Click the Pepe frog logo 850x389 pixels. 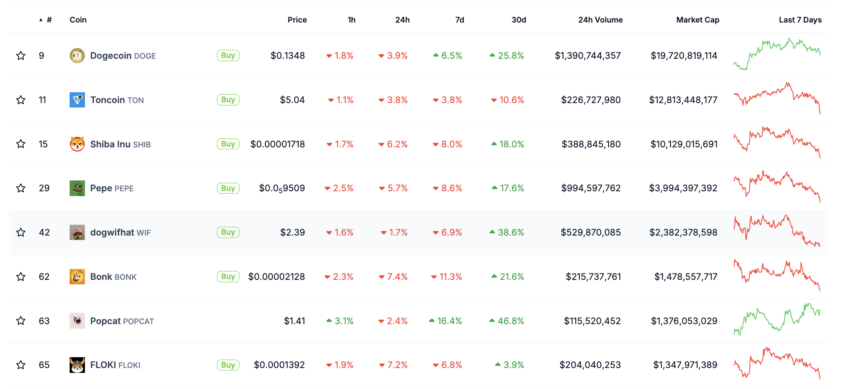click(x=77, y=188)
